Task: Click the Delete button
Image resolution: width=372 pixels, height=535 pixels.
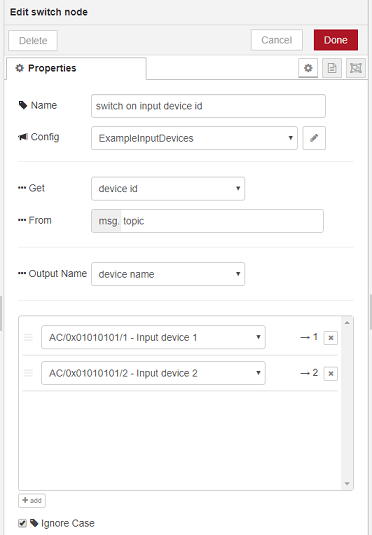Action: 33,41
